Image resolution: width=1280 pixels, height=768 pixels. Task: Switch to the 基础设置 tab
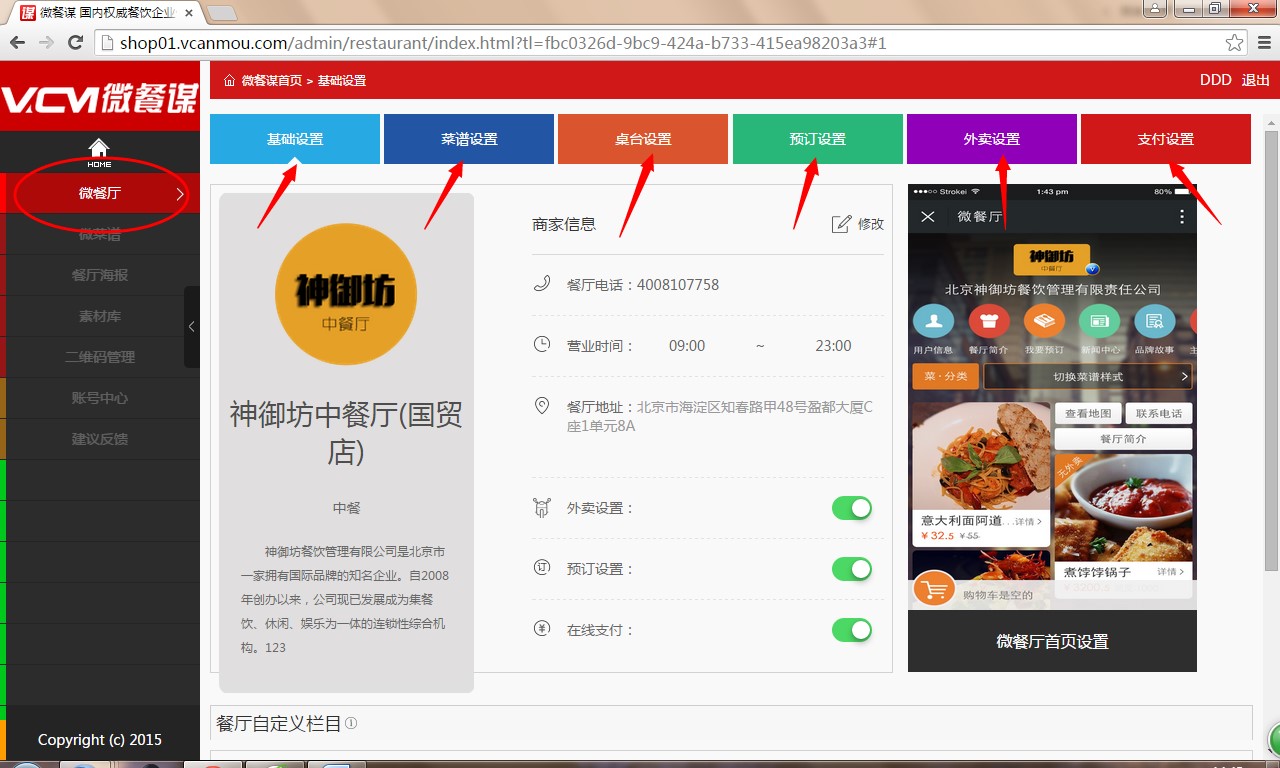coord(295,139)
